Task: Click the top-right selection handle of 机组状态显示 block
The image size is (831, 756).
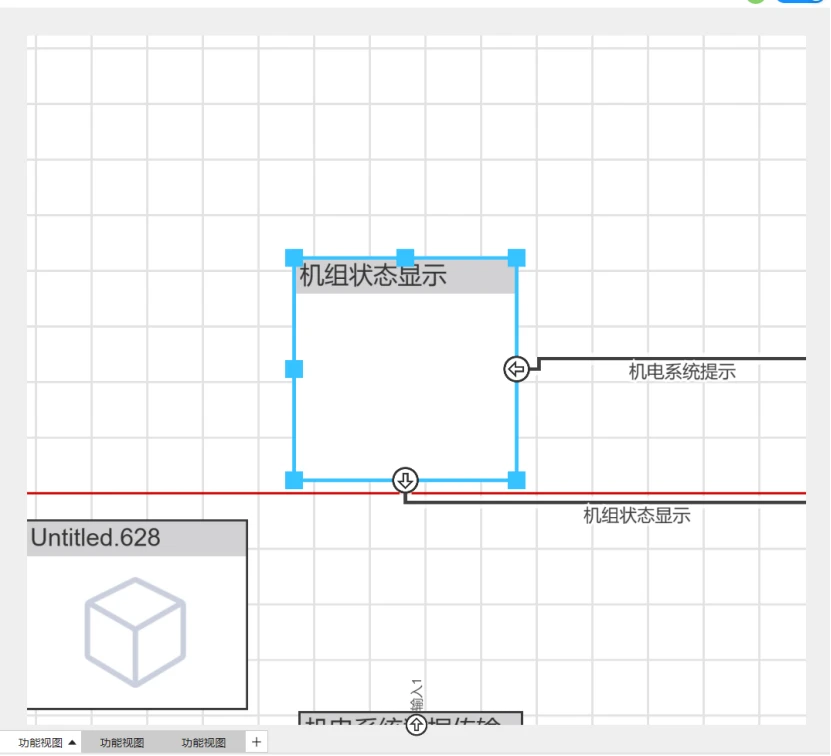Action: coord(517,258)
